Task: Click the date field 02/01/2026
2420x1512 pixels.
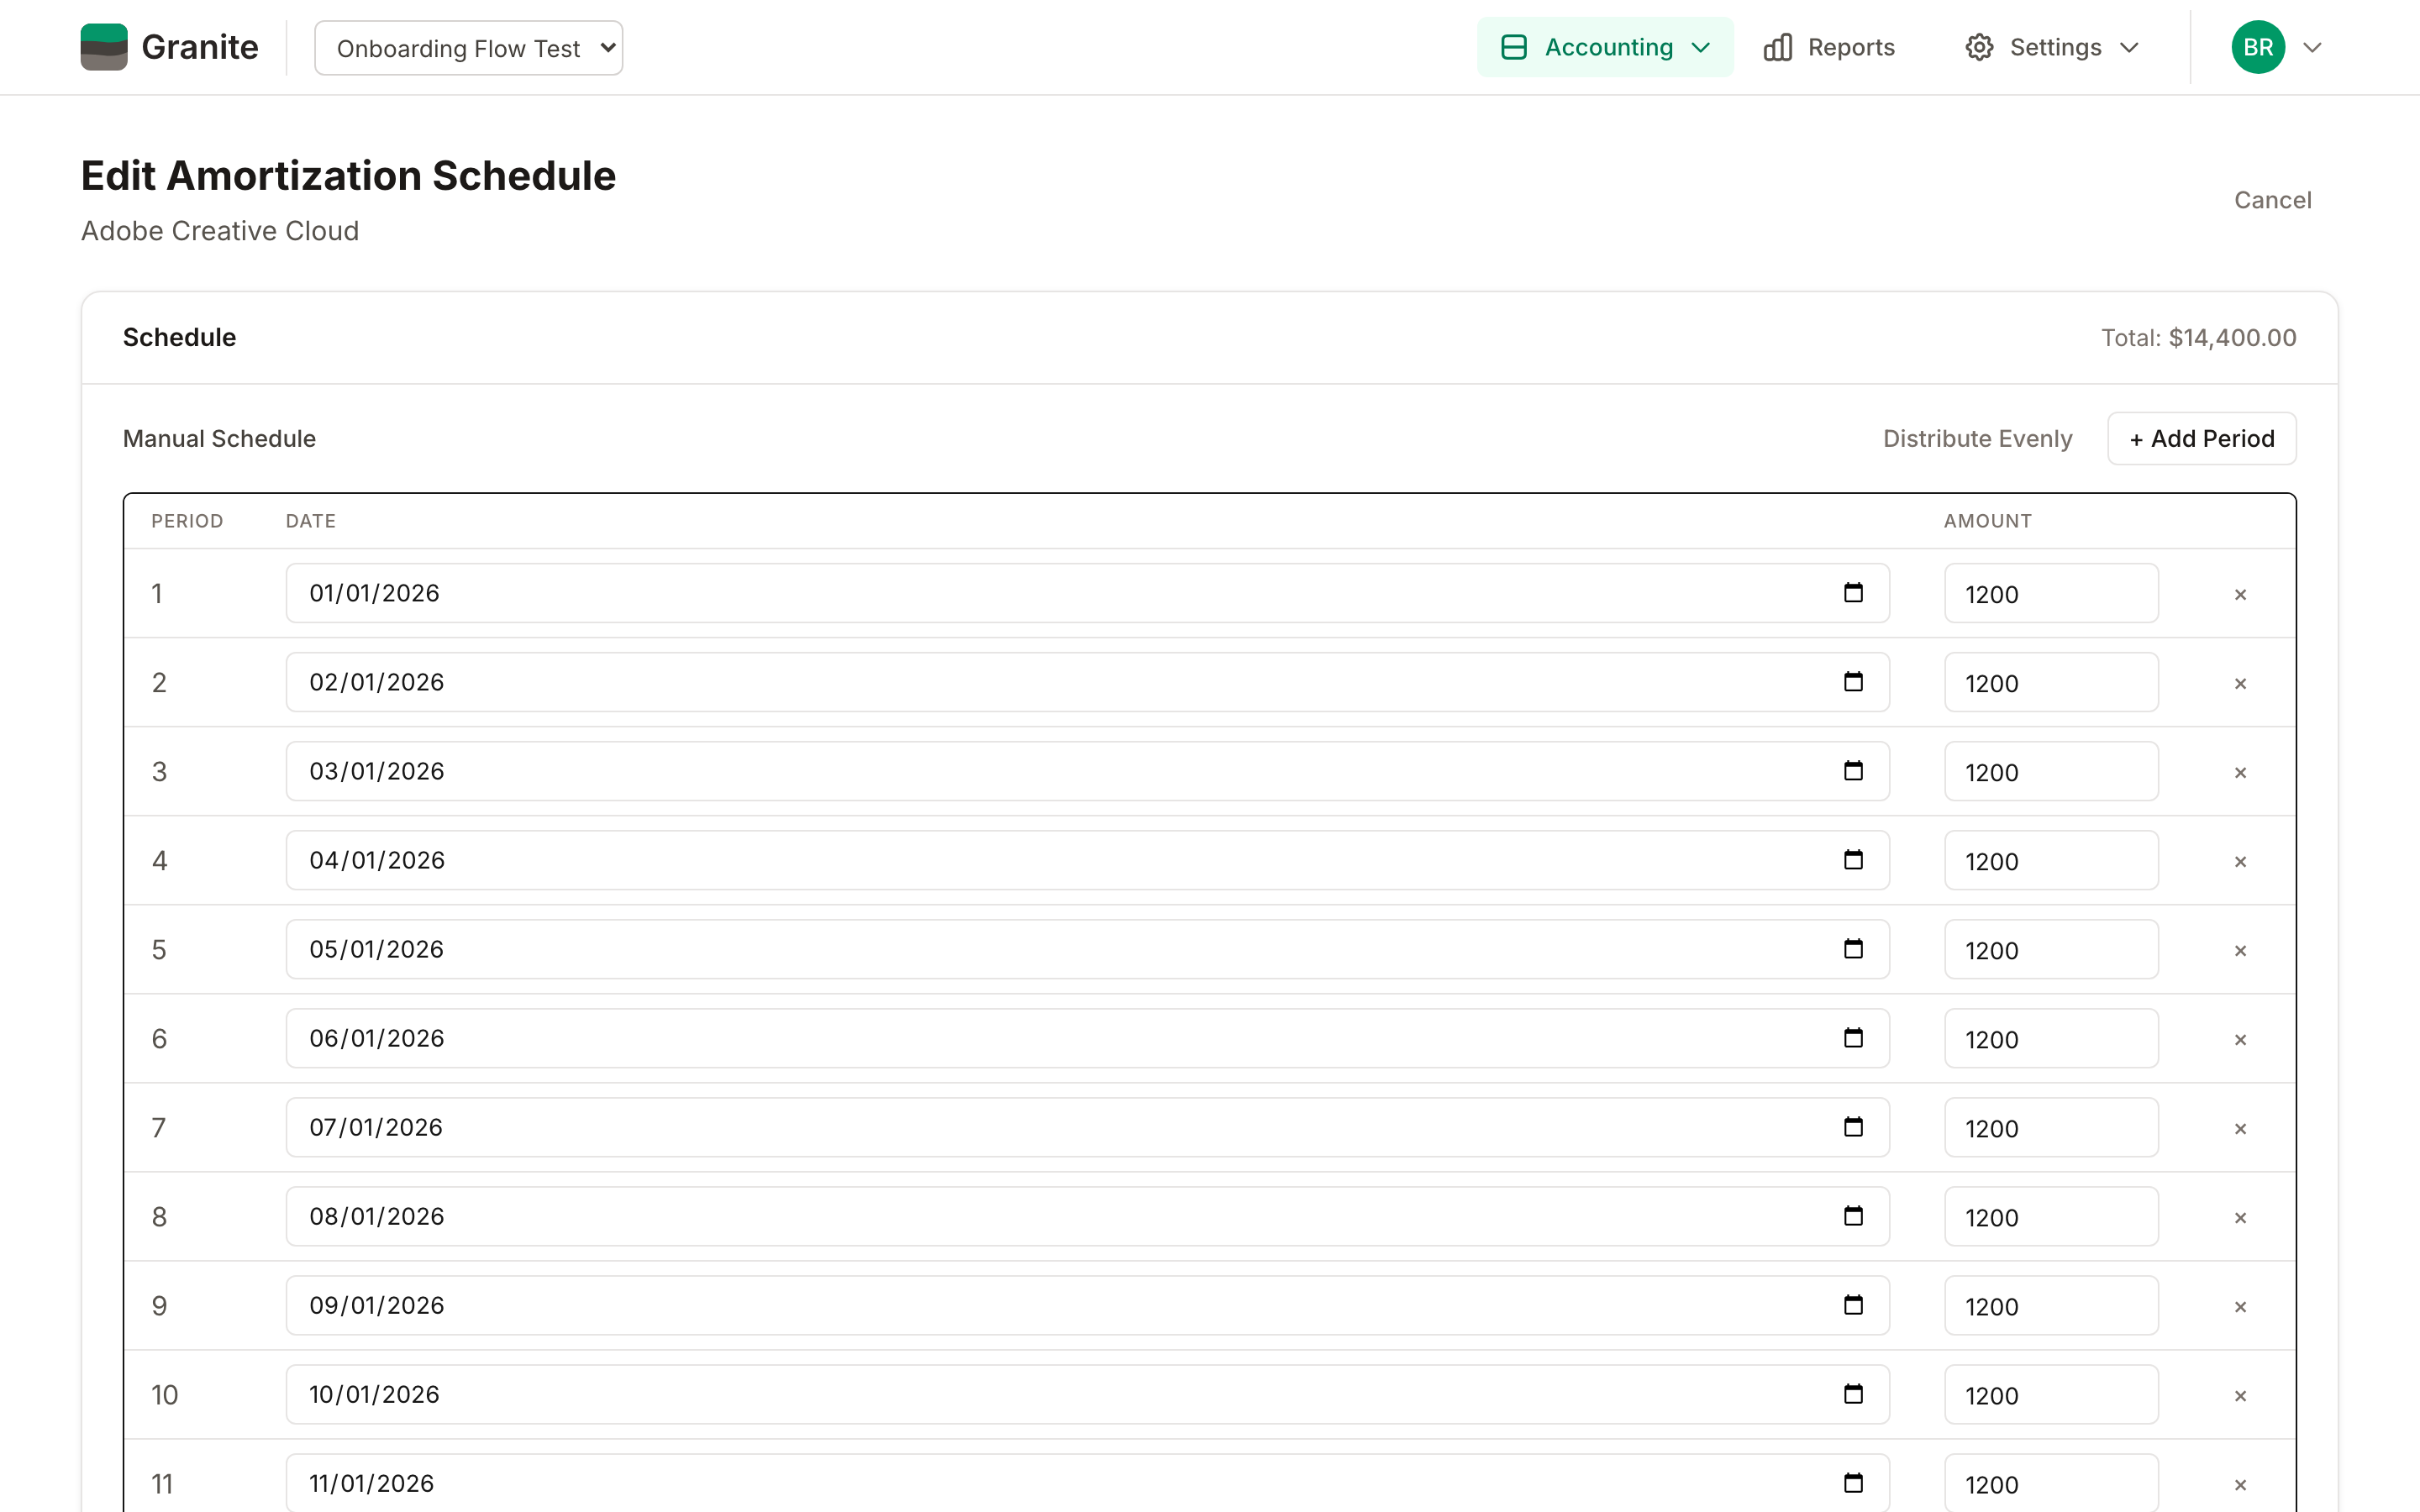Action: (1087, 682)
